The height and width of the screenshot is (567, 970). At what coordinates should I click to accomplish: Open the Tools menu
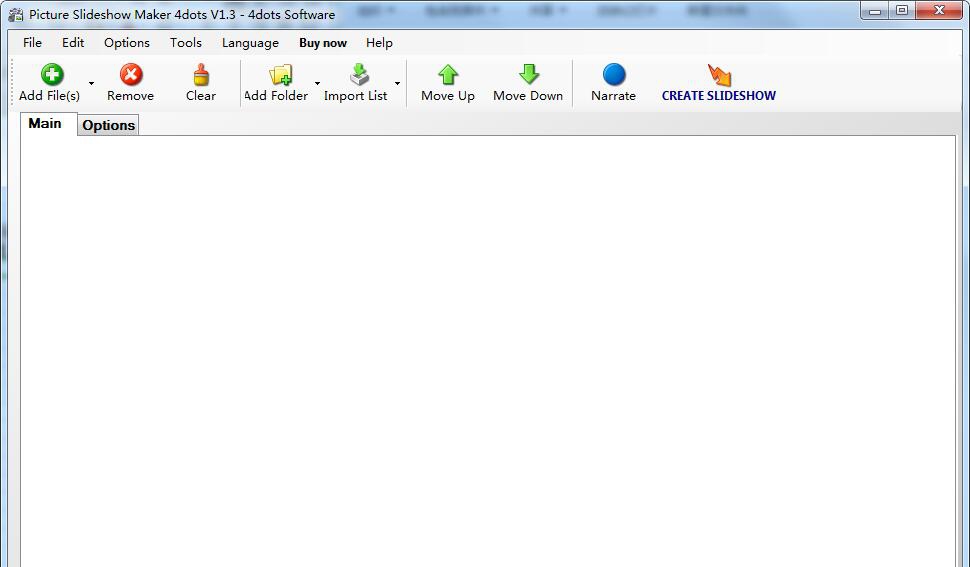[x=186, y=43]
